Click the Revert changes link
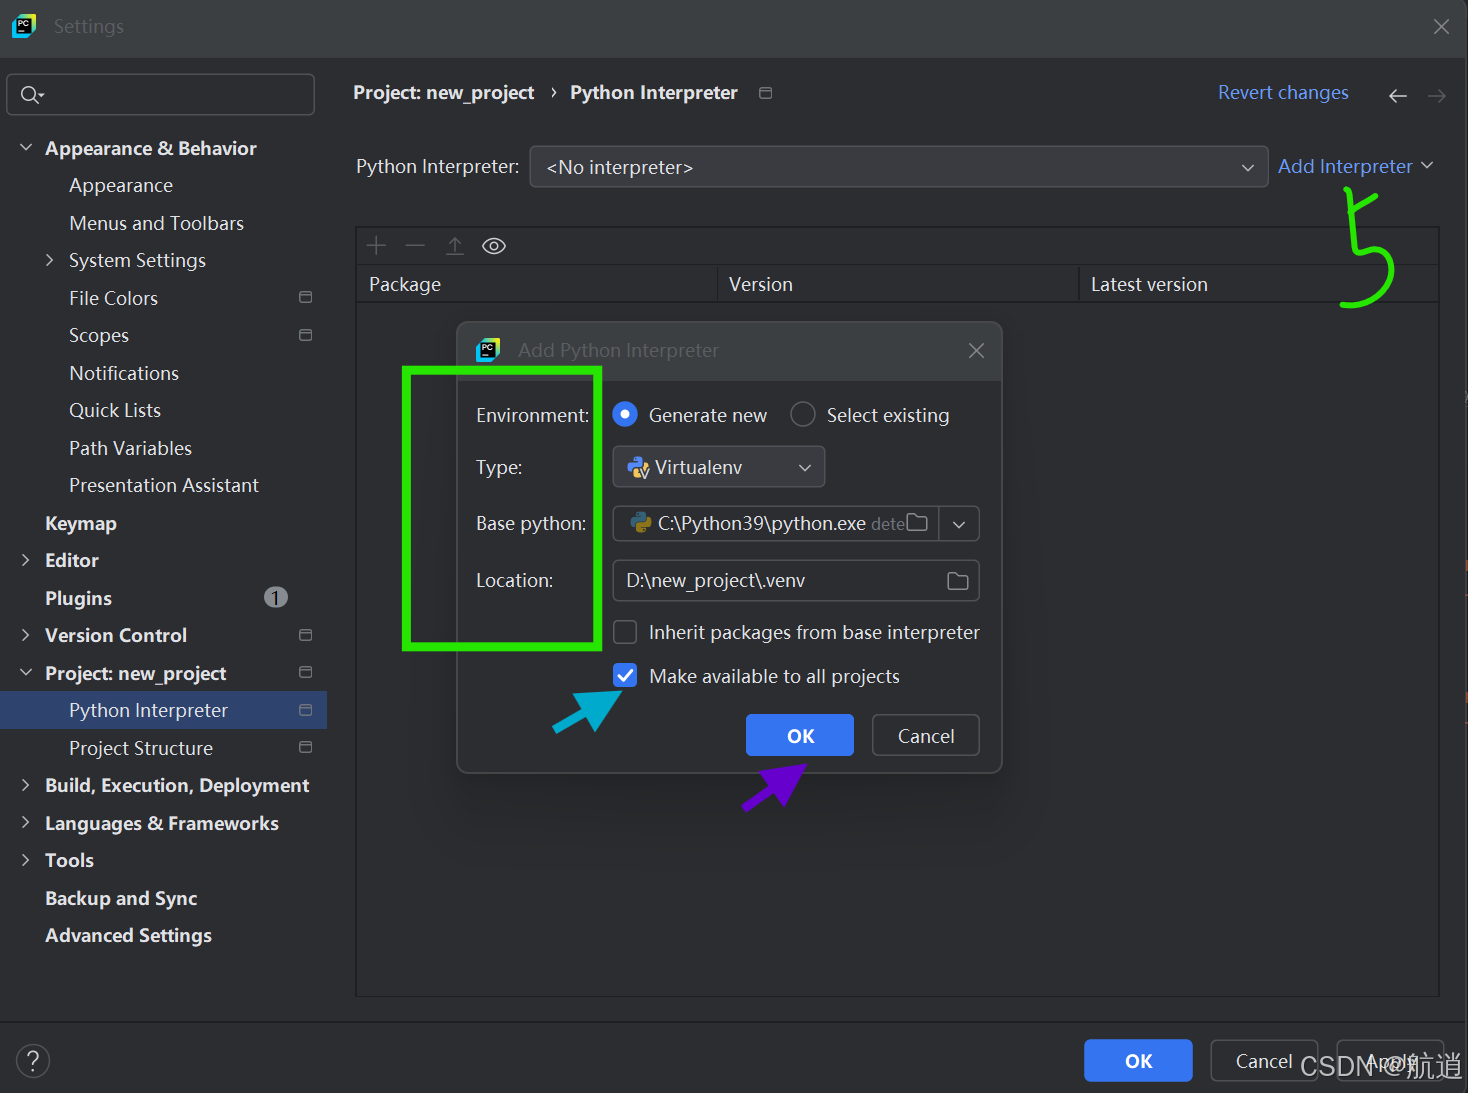The image size is (1468, 1093). [1283, 92]
